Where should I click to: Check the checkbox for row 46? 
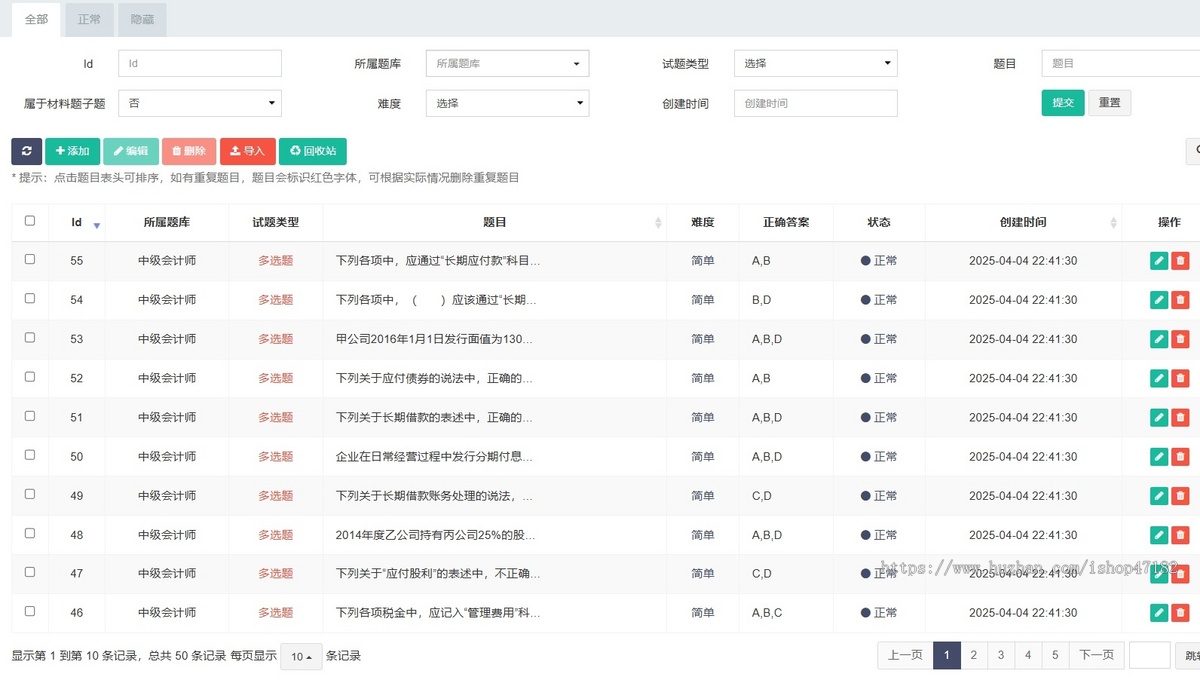click(30, 611)
